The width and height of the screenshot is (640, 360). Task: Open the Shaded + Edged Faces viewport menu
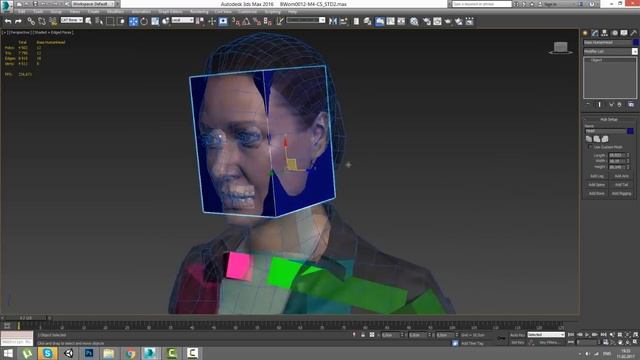pyautogui.click(x=53, y=32)
